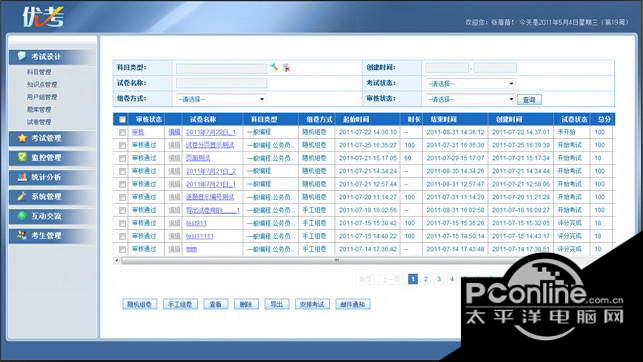Focus the 试卷名称 input field
The width and height of the screenshot is (643, 362).
[221, 84]
